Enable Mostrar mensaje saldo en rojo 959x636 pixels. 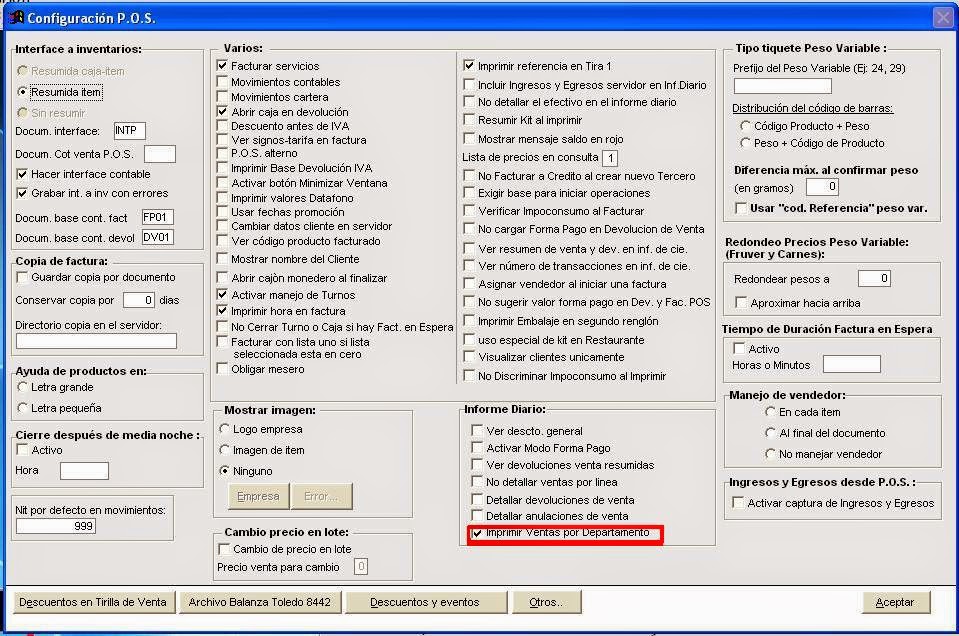pos(468,140)
